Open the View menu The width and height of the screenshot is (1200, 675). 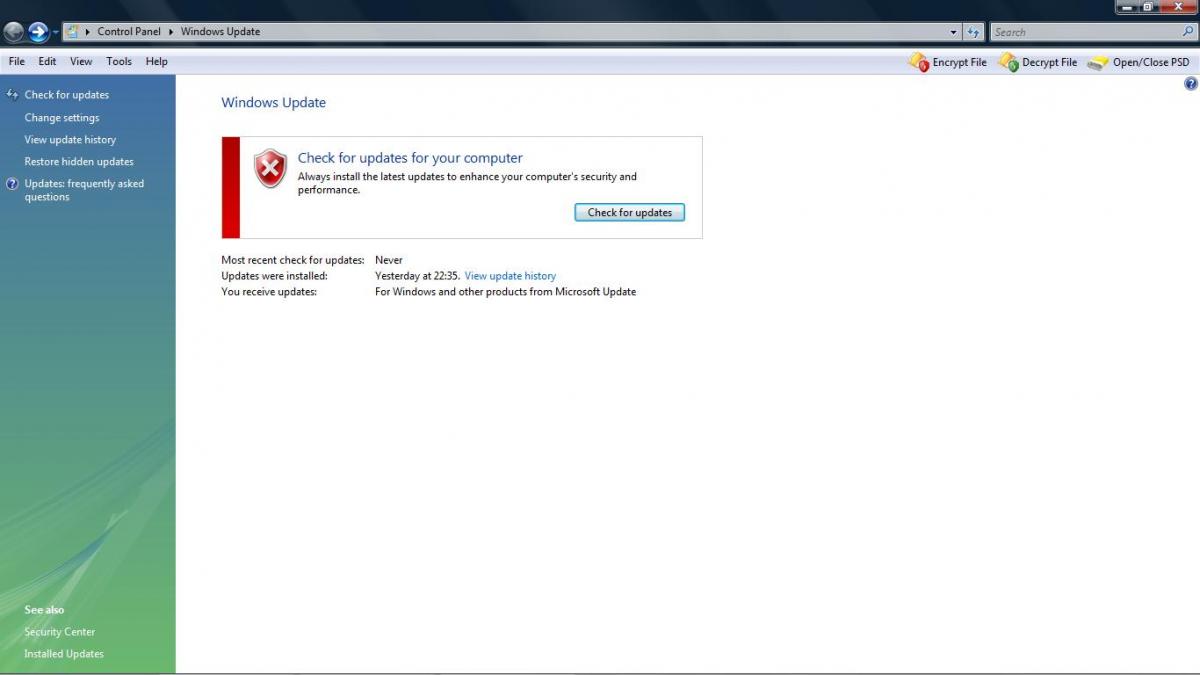coord(81,62)
